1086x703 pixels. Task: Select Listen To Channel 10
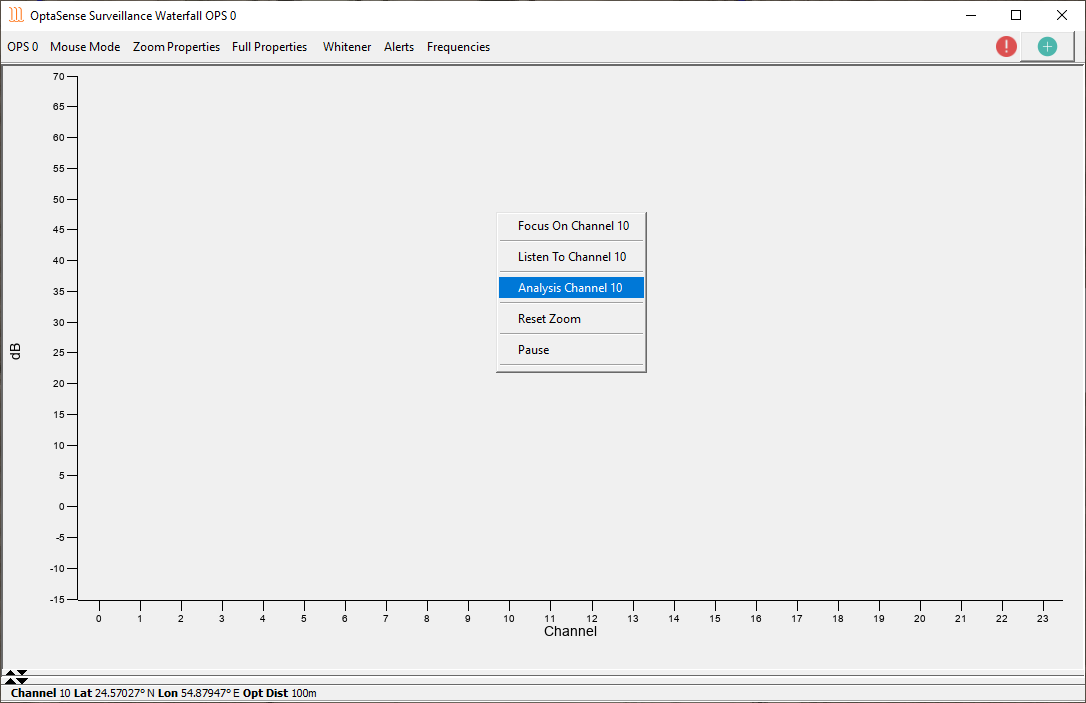tap(572, 257)
